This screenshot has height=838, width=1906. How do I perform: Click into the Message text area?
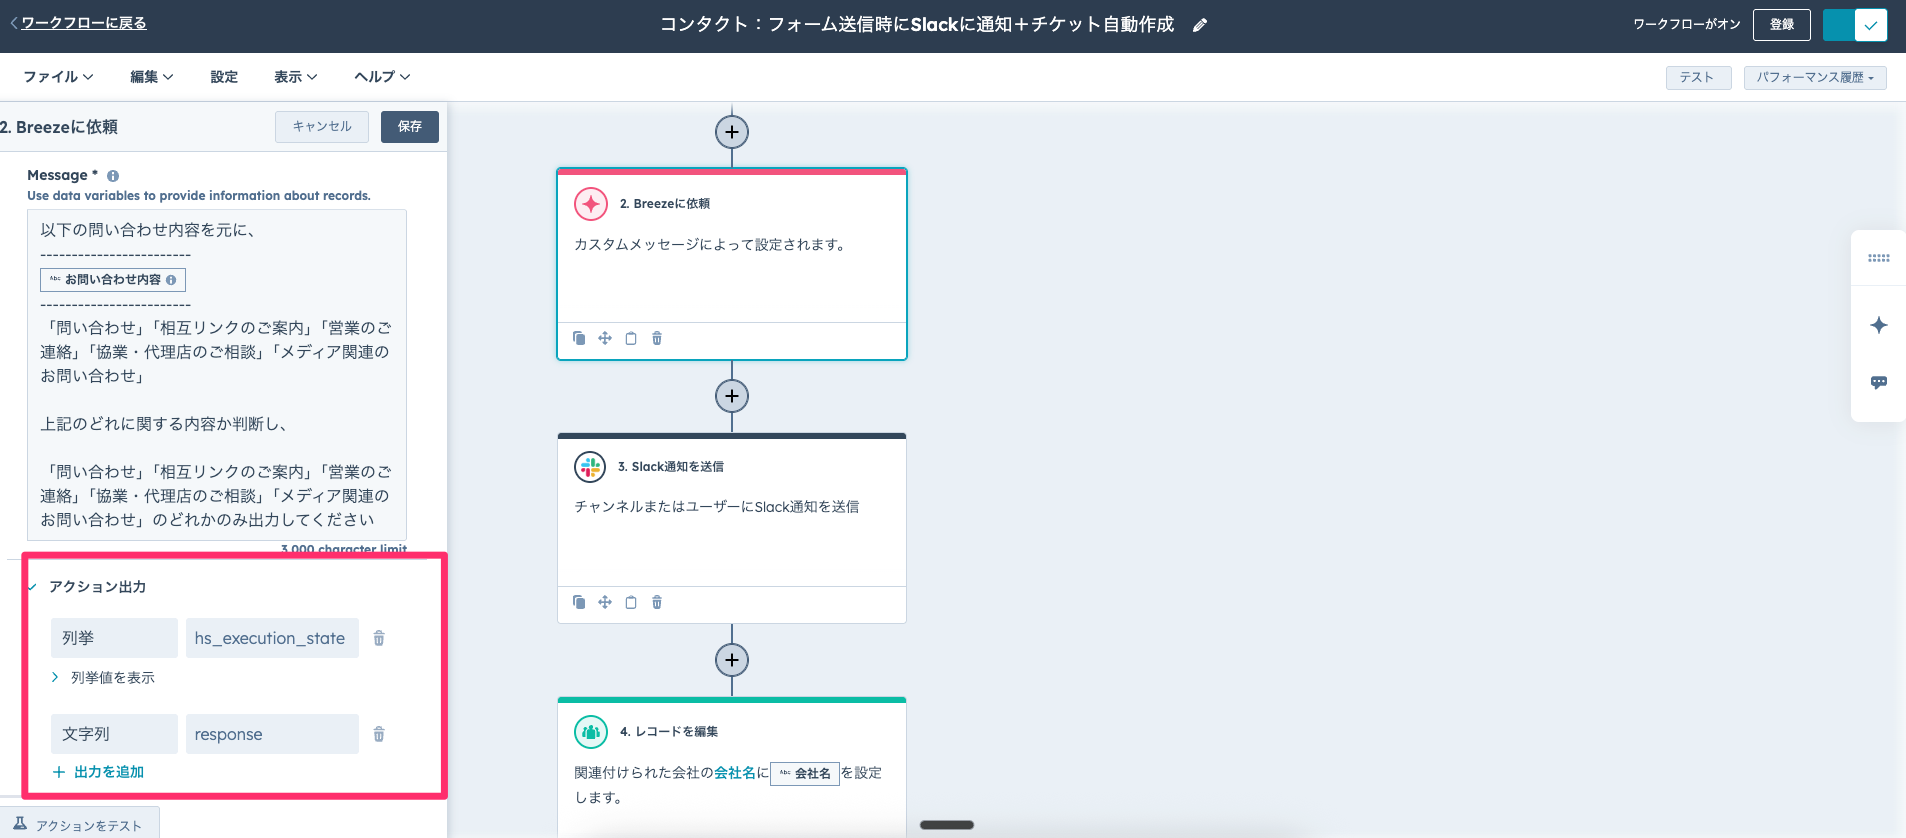tap(216, 400)
